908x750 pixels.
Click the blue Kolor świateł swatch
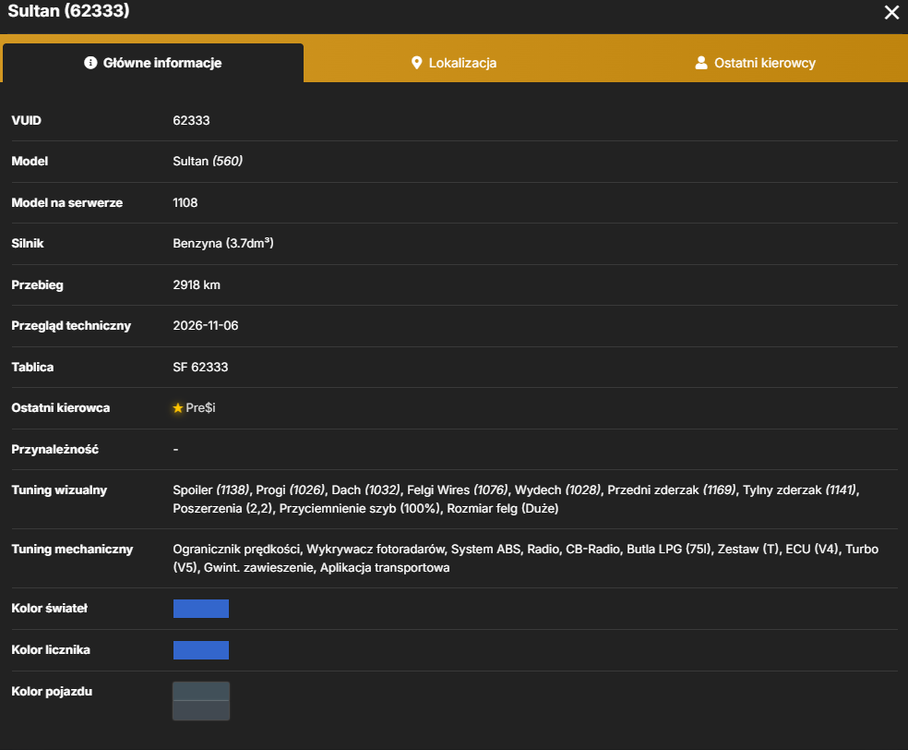point(201,609)
